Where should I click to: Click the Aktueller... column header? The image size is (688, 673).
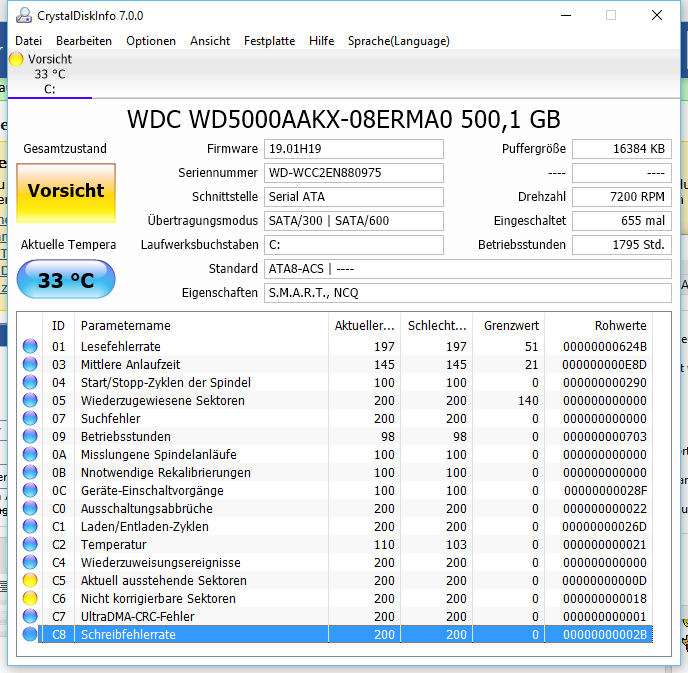[x=364, y=326]
